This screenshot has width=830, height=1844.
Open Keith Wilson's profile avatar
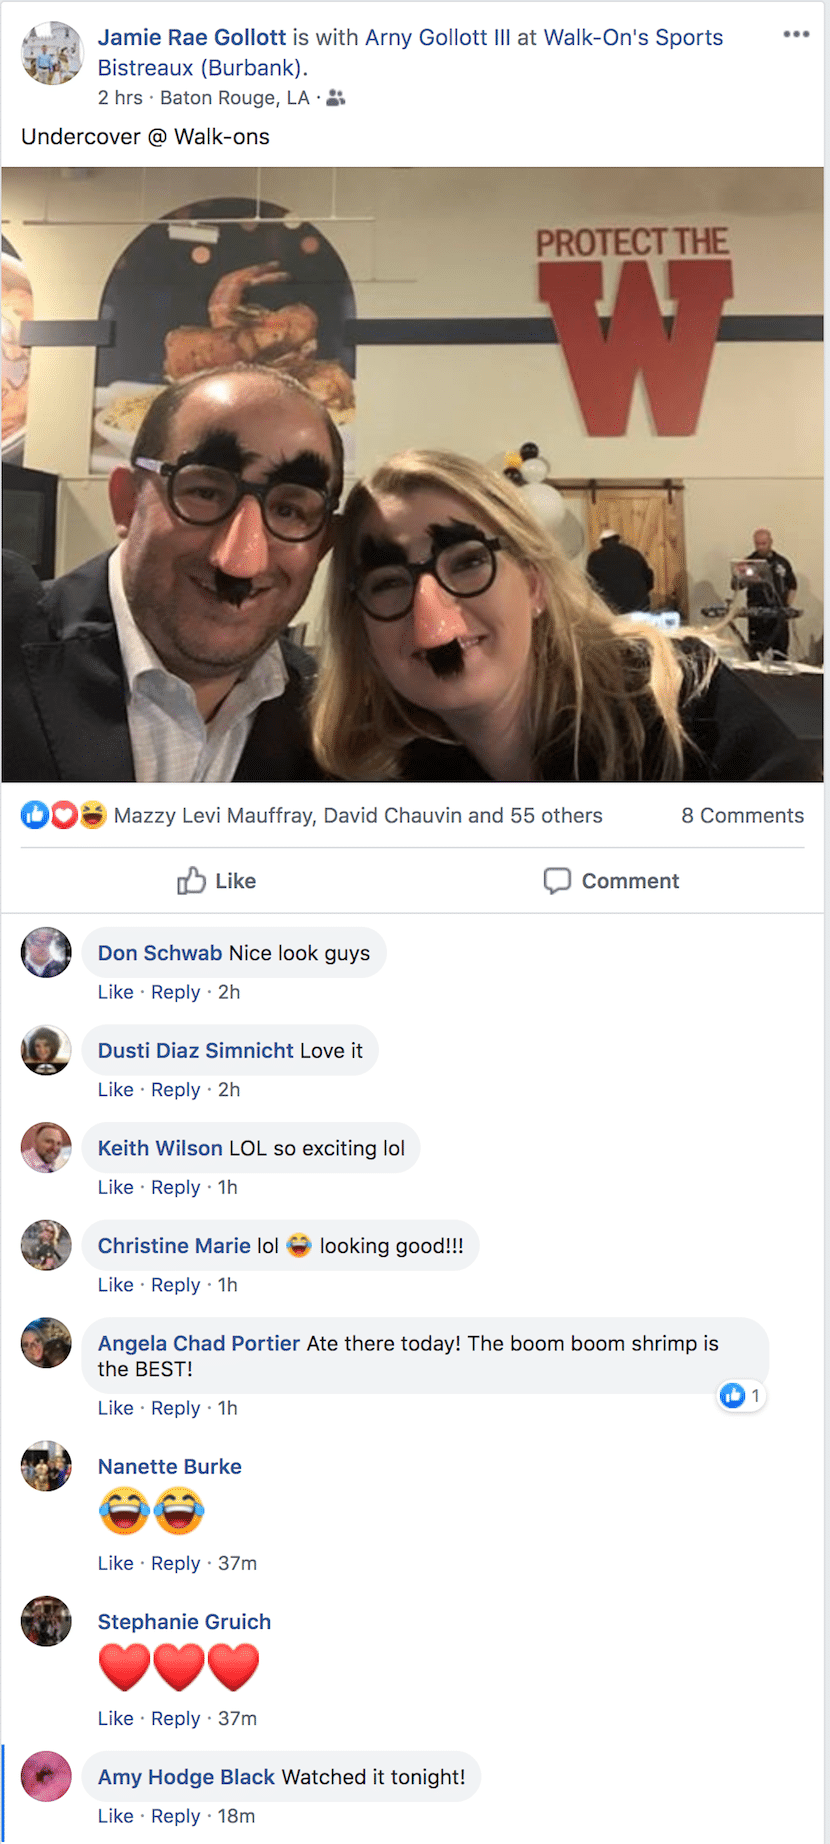click(46, 1147)
